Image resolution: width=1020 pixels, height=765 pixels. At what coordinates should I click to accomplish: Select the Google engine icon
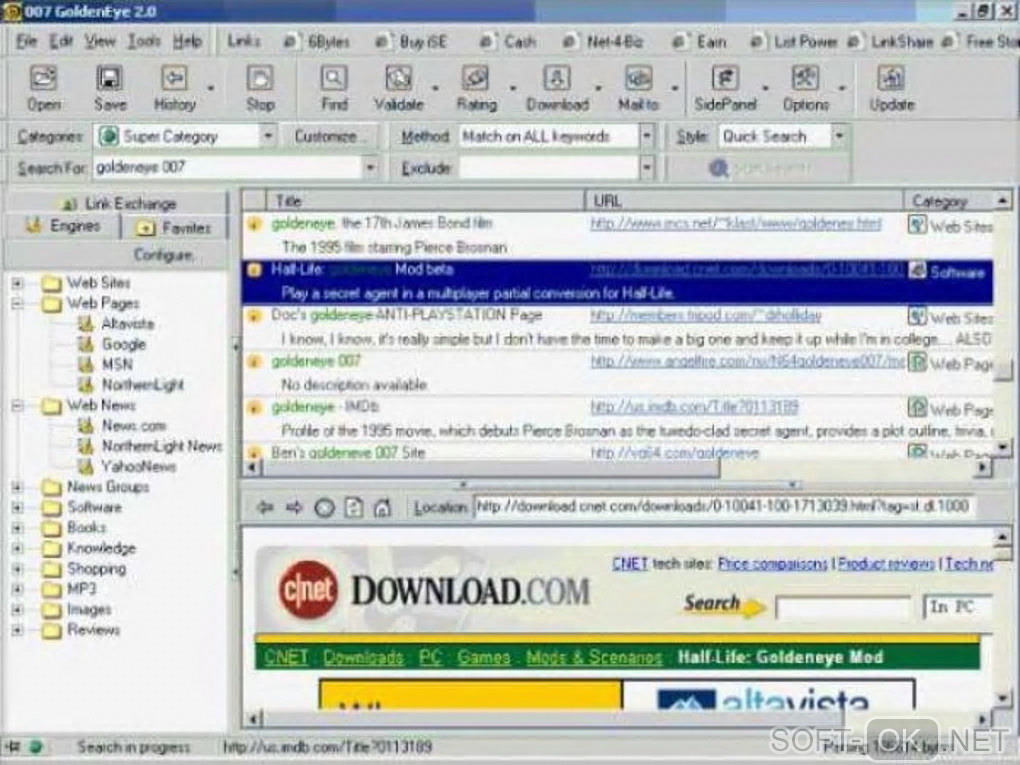(x=85, y=343)
